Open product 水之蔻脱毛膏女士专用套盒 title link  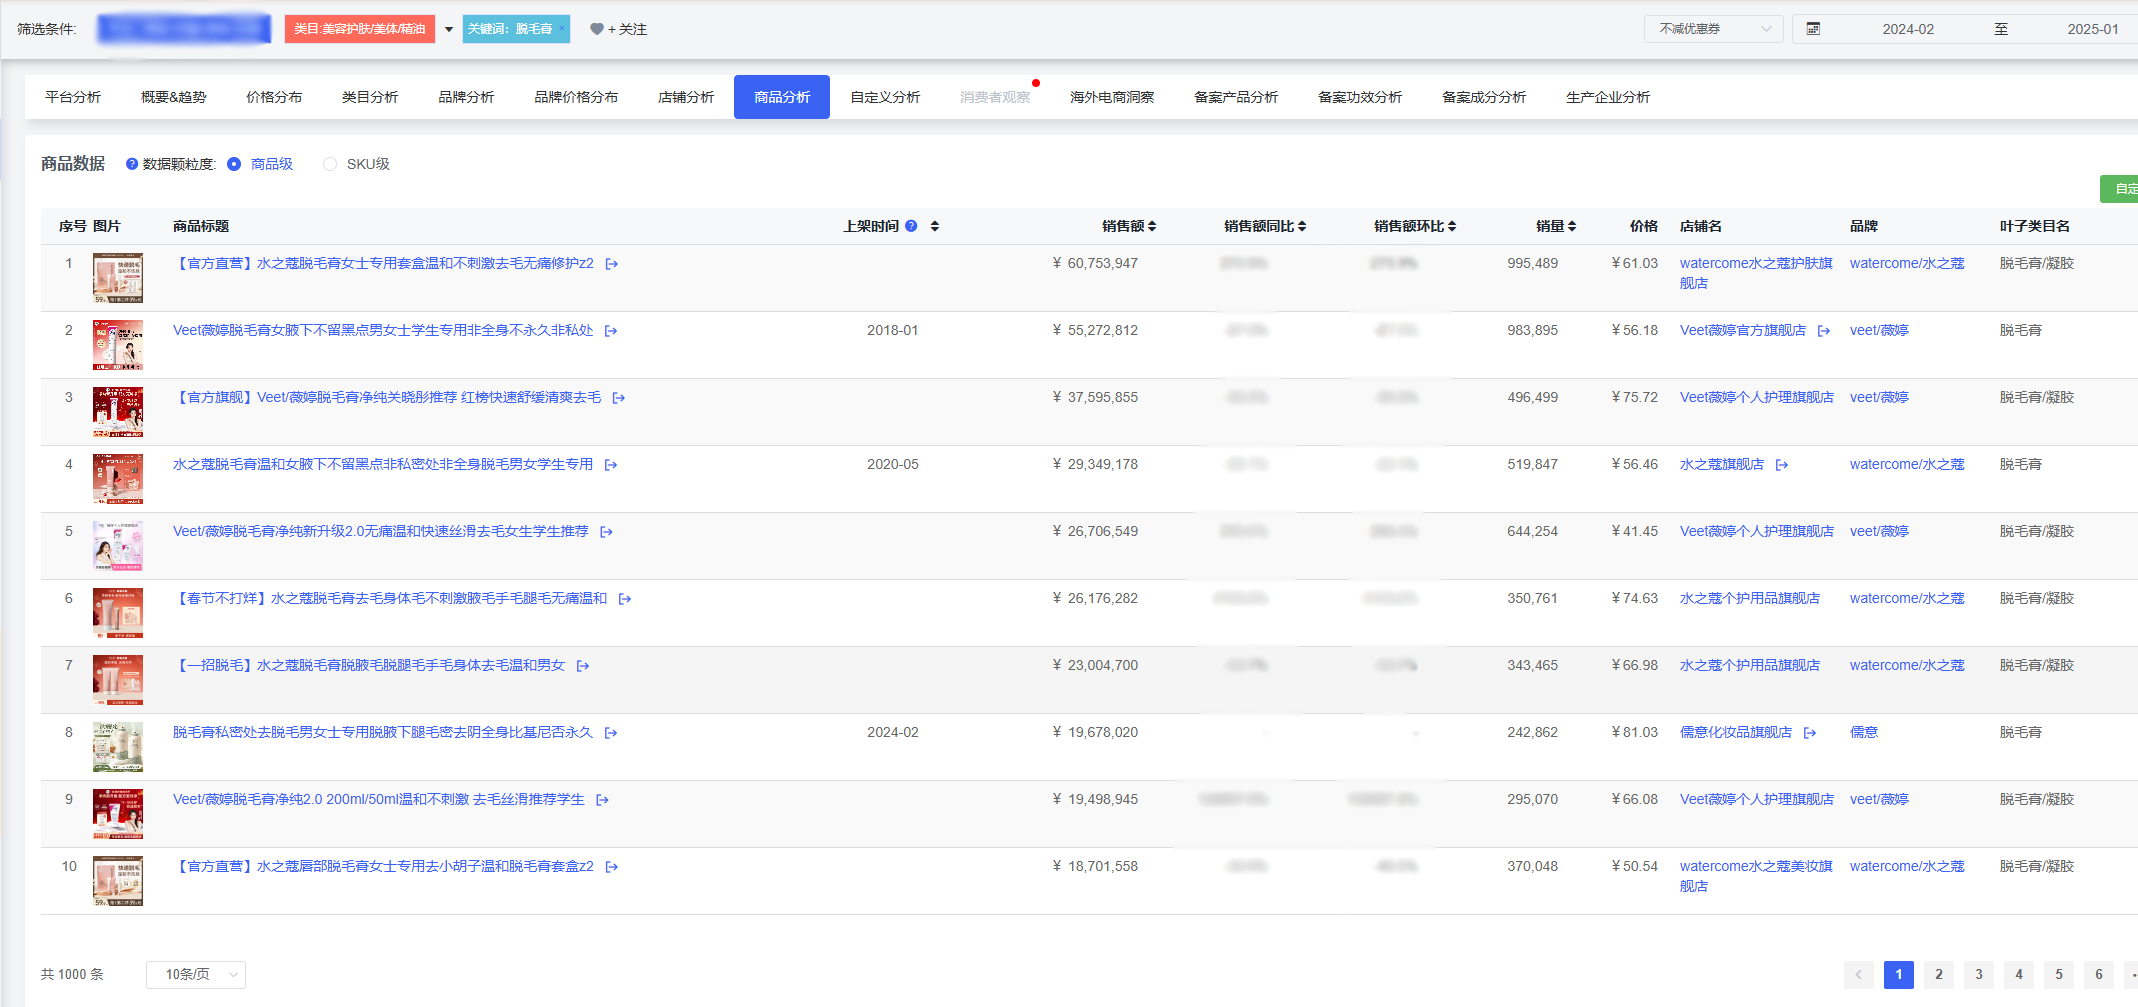point(383,264)
